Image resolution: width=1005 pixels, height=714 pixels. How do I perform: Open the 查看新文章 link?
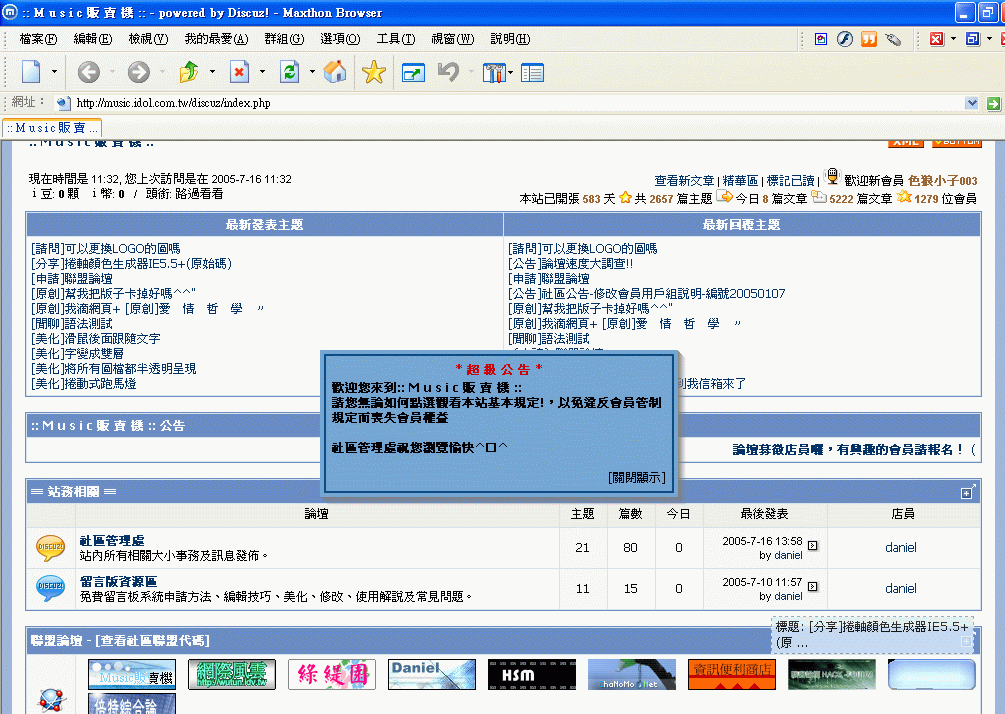(684, 181)
